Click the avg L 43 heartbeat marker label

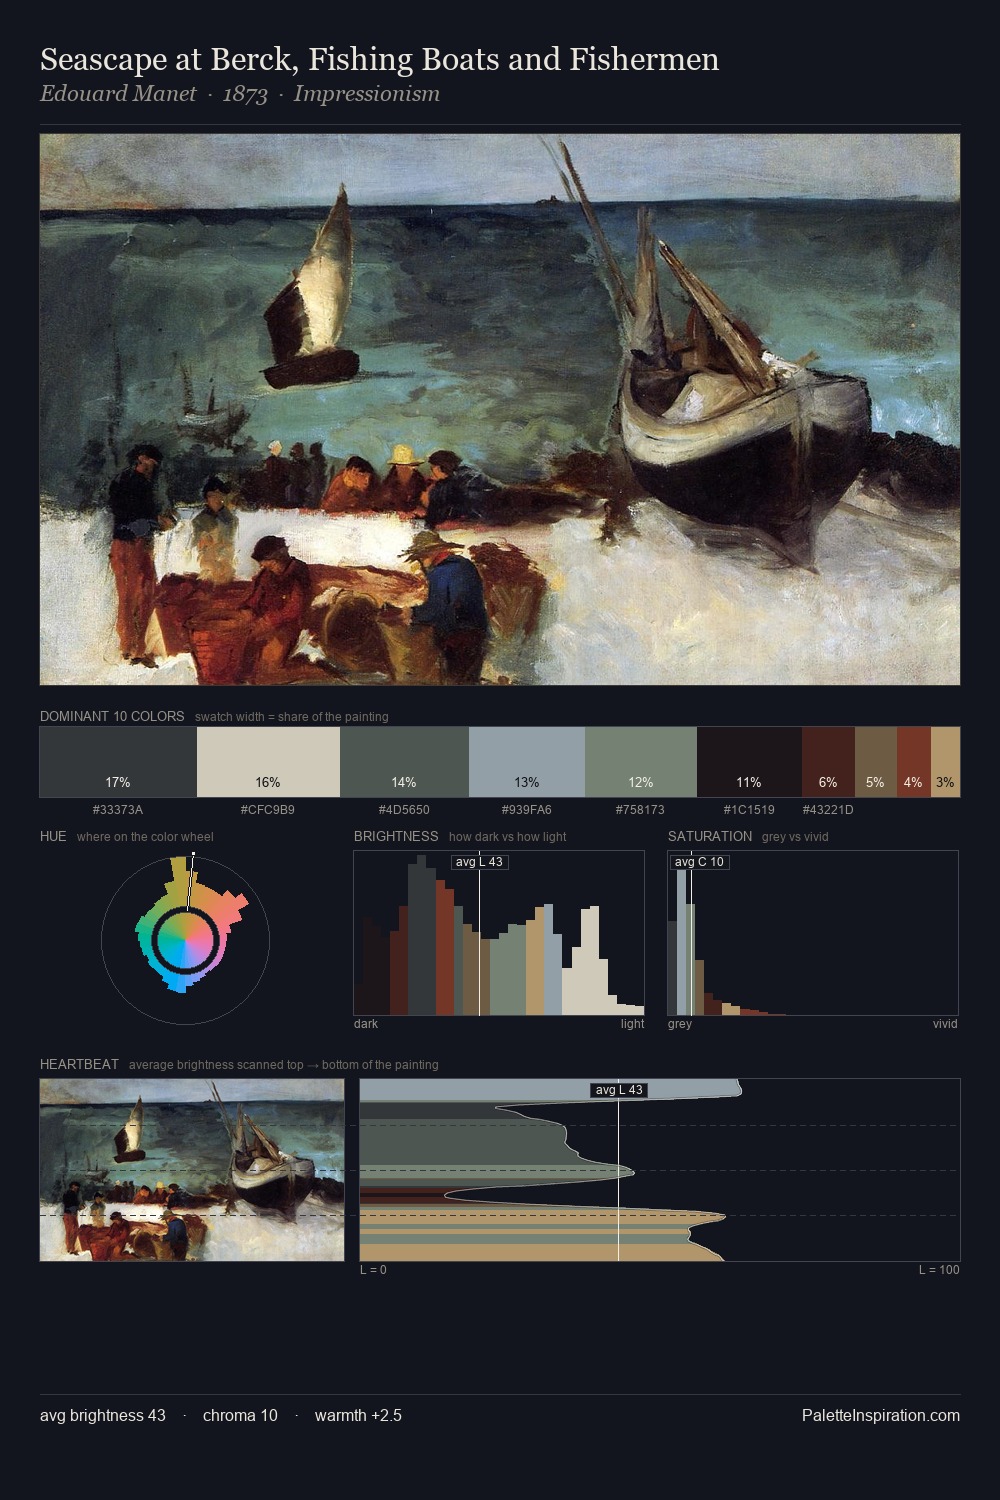click(x=619, y=1090)
